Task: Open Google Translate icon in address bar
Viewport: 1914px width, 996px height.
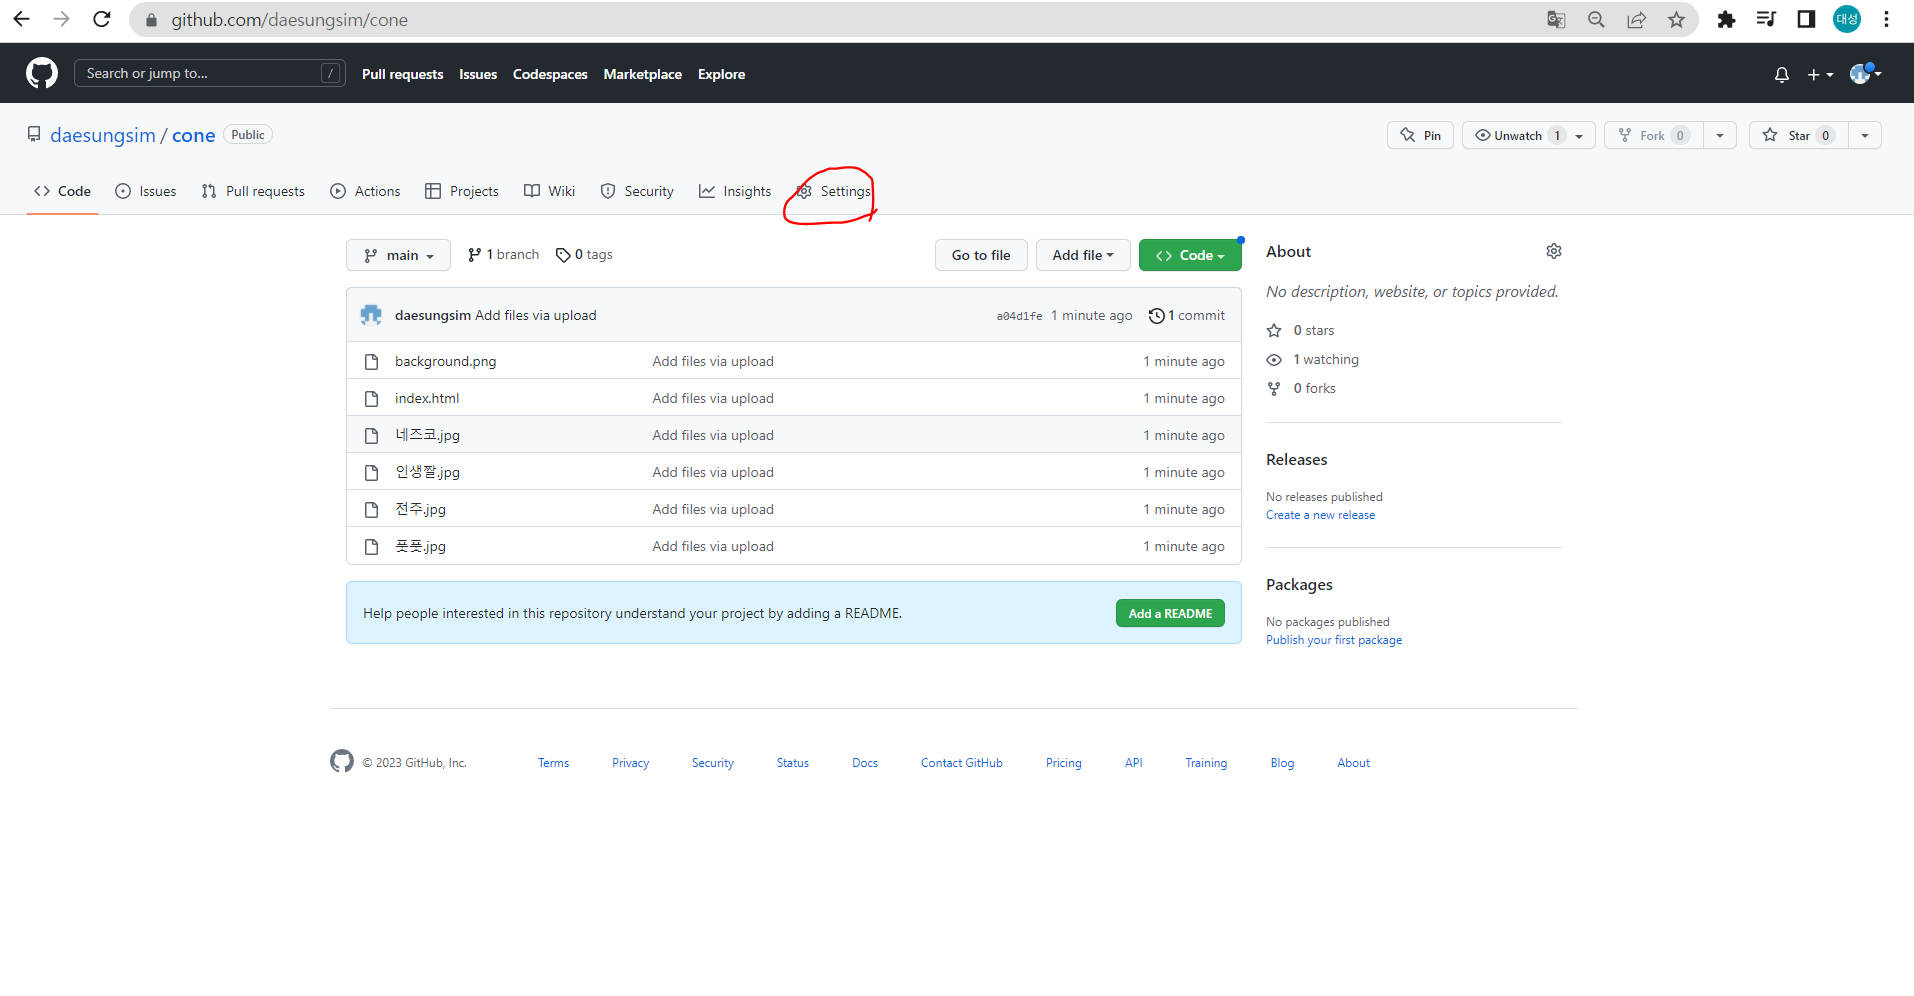Action: click(x=1556, y=19)
